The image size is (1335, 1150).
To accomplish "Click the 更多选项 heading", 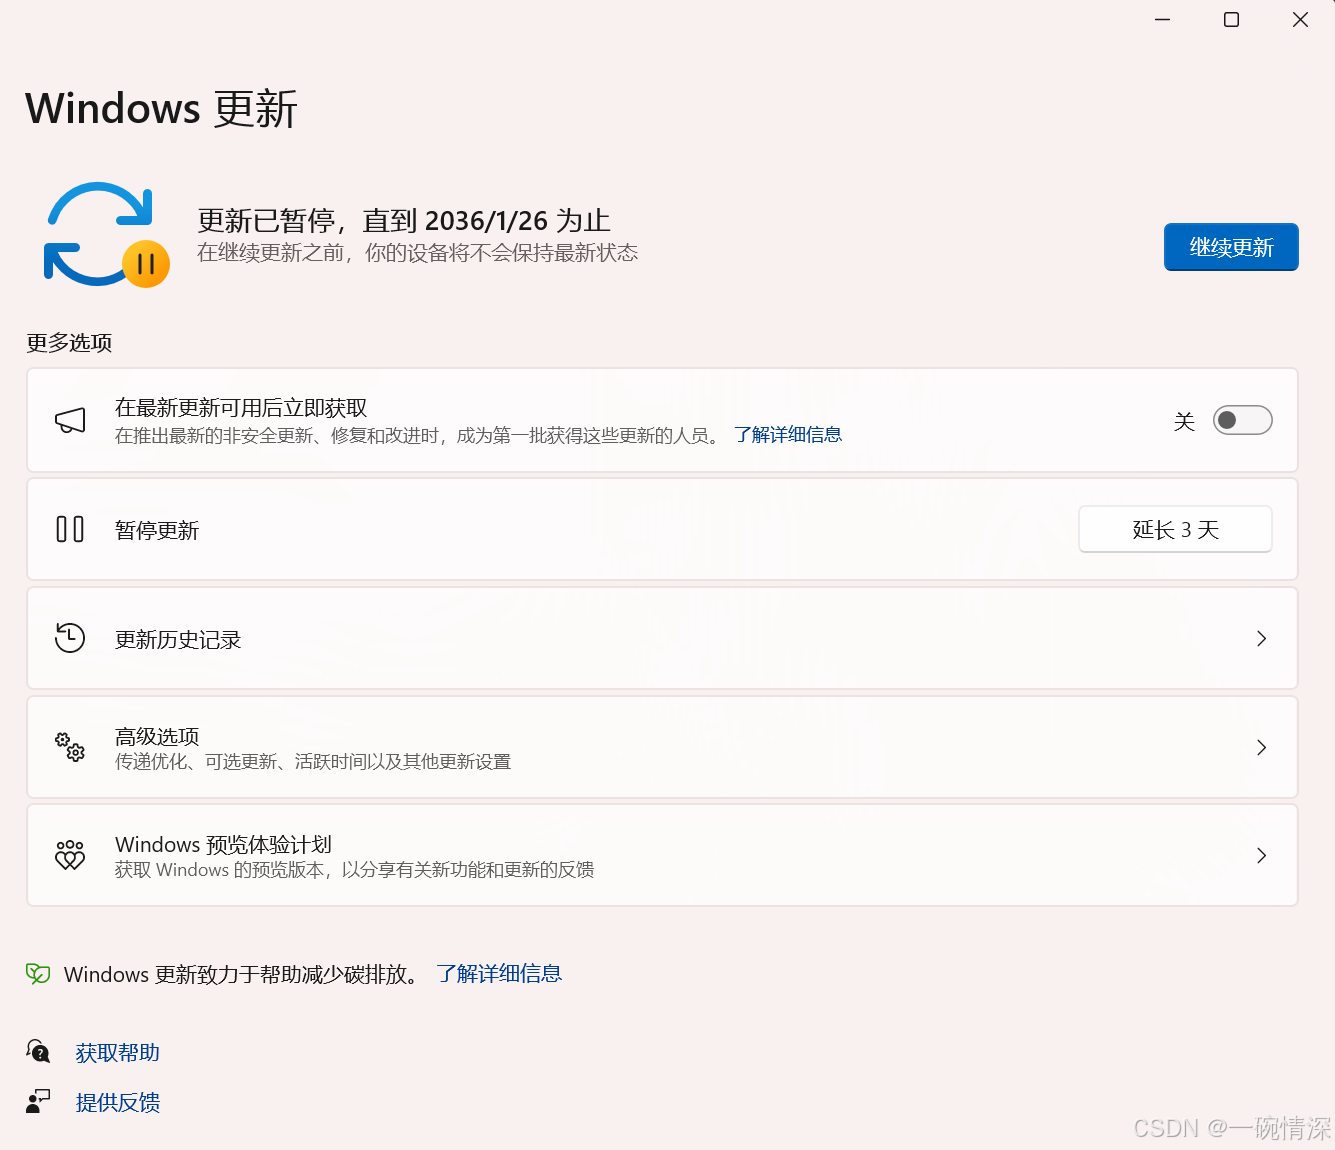I will pos(69,343).
